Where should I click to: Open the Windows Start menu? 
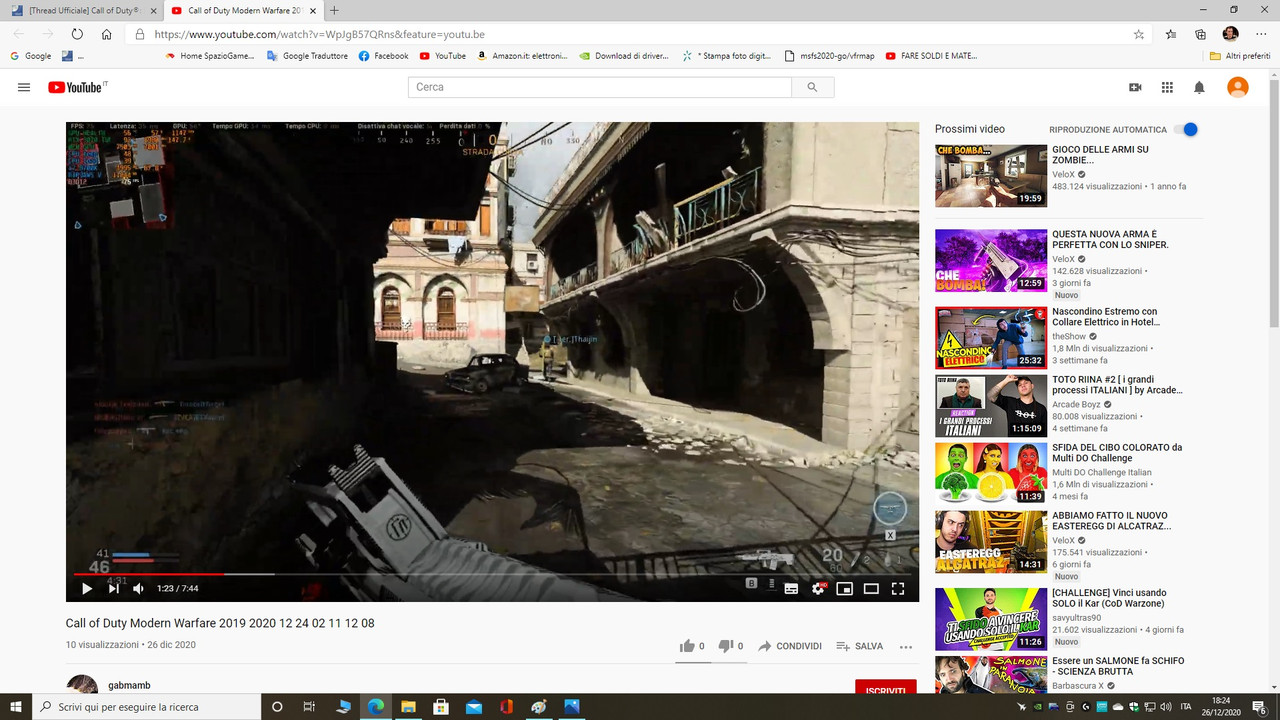point(16,707)
